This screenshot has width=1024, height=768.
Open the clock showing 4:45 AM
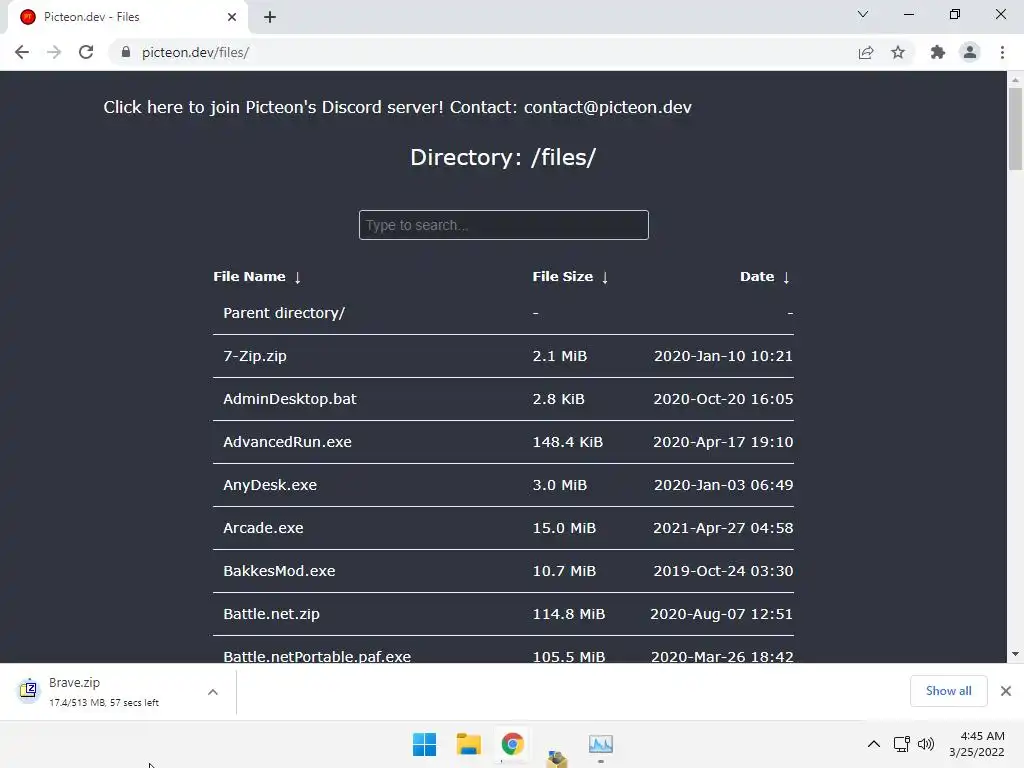tap(977, 744)
